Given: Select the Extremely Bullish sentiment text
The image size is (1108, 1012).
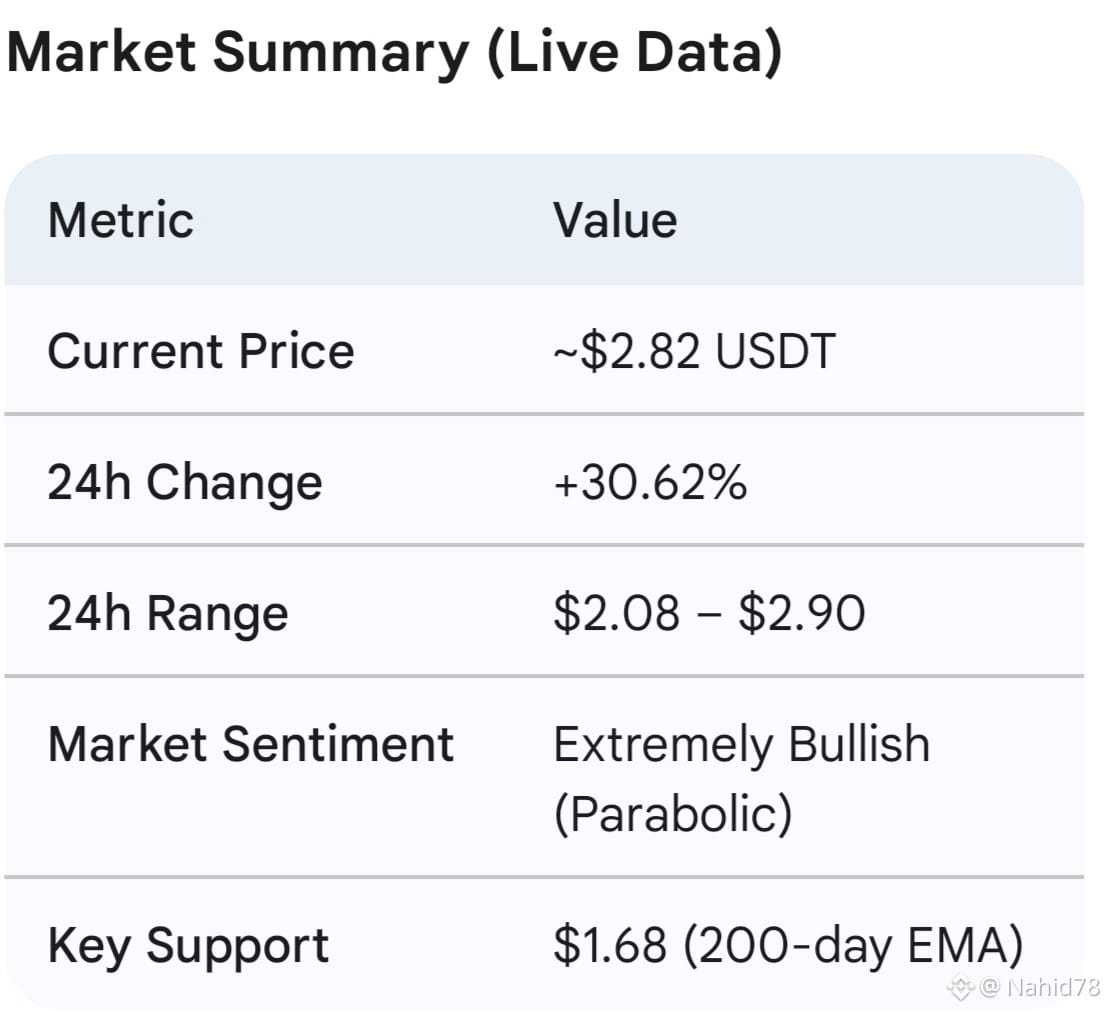Looking at the screenshot, I should 741,745.
